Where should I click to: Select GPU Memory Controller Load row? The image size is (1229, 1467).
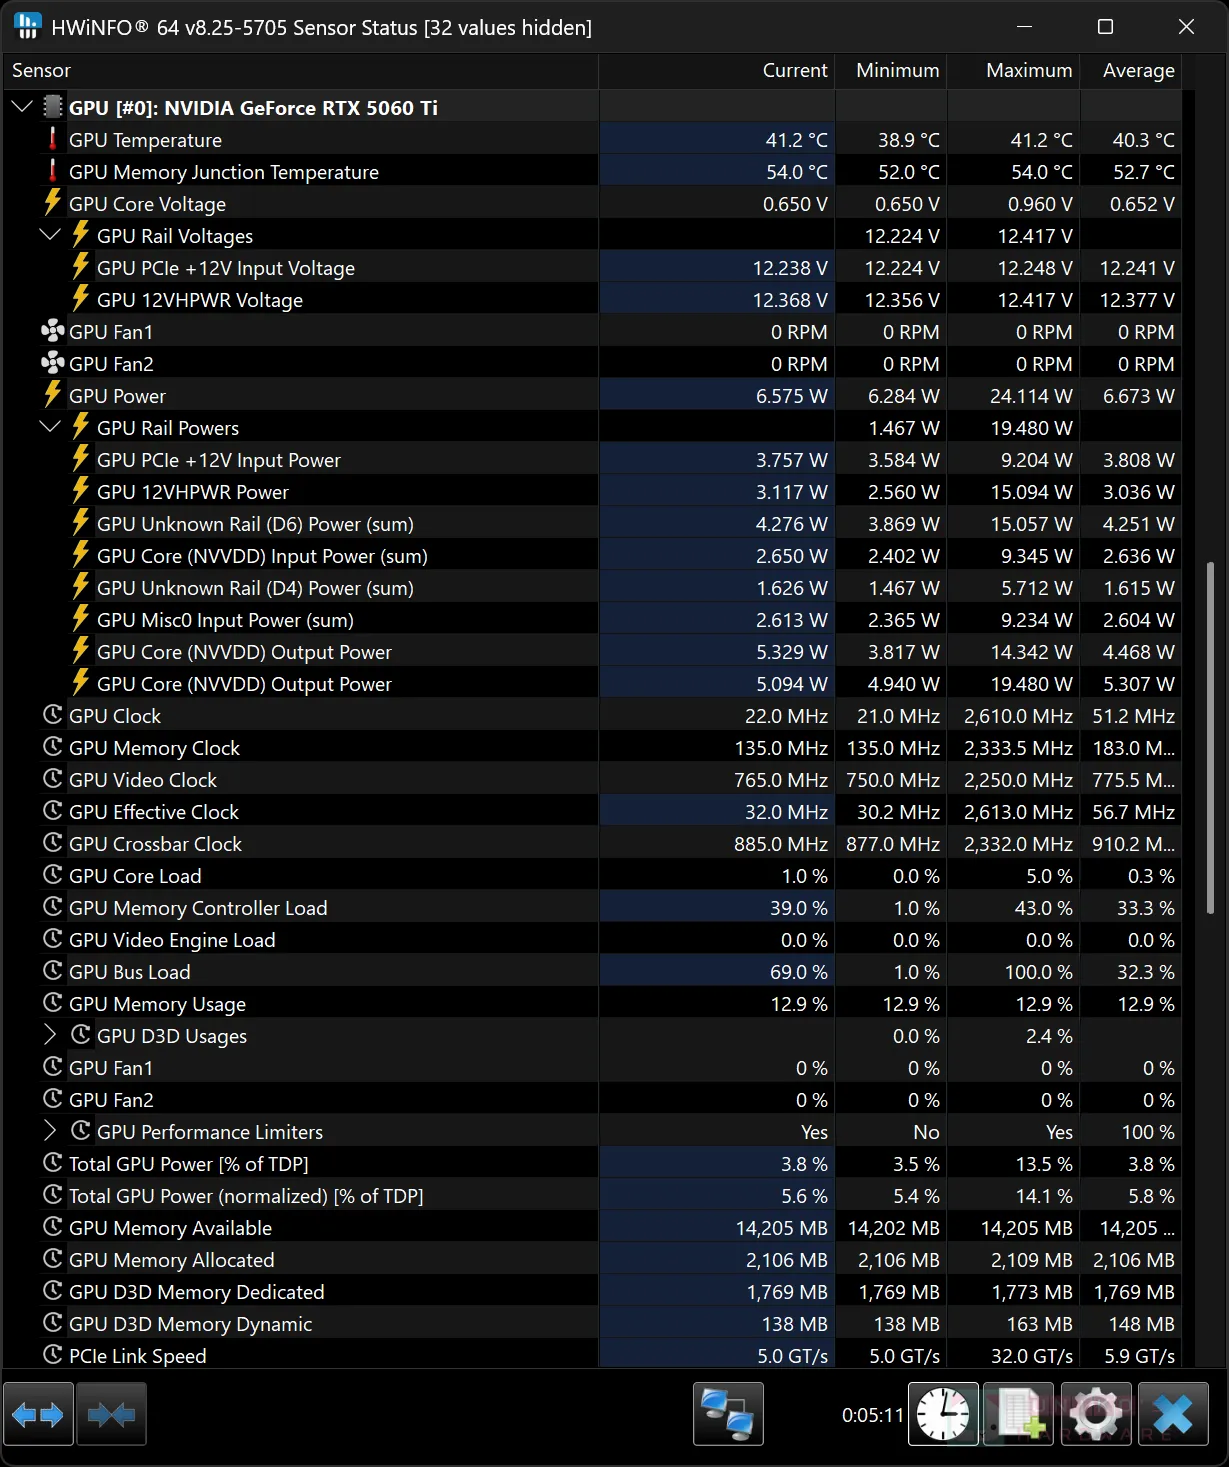592,908
